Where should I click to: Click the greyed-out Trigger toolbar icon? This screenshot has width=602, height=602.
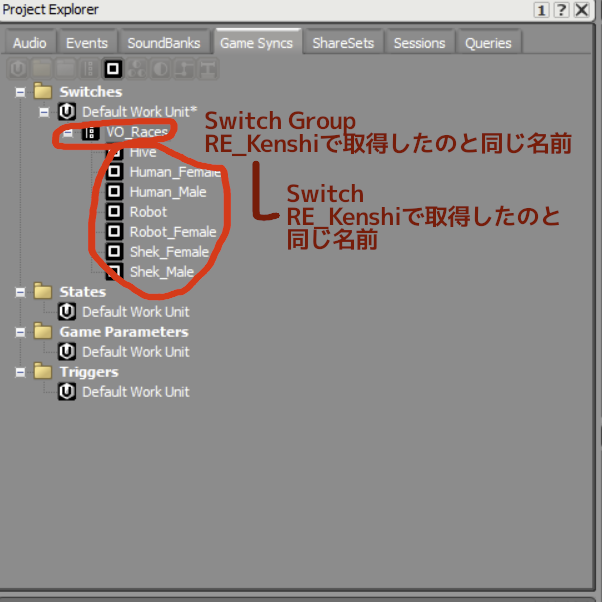pyautogui.click(x=208, y=69)
